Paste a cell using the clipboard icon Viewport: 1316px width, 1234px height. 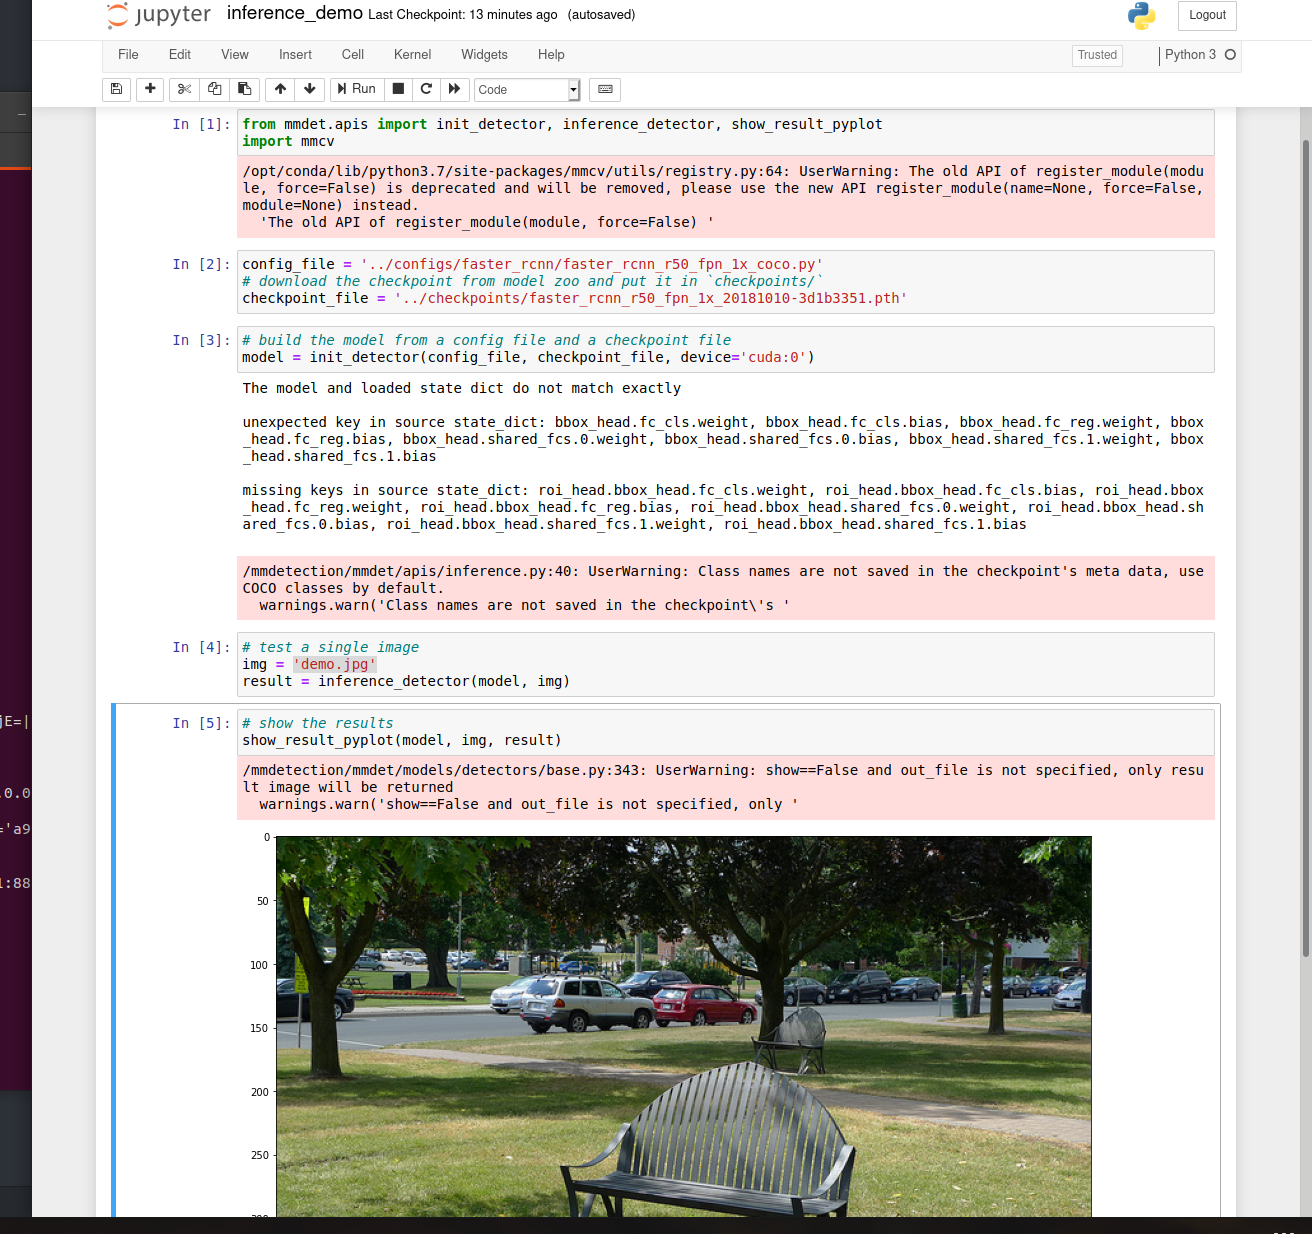tap(244, 89)
